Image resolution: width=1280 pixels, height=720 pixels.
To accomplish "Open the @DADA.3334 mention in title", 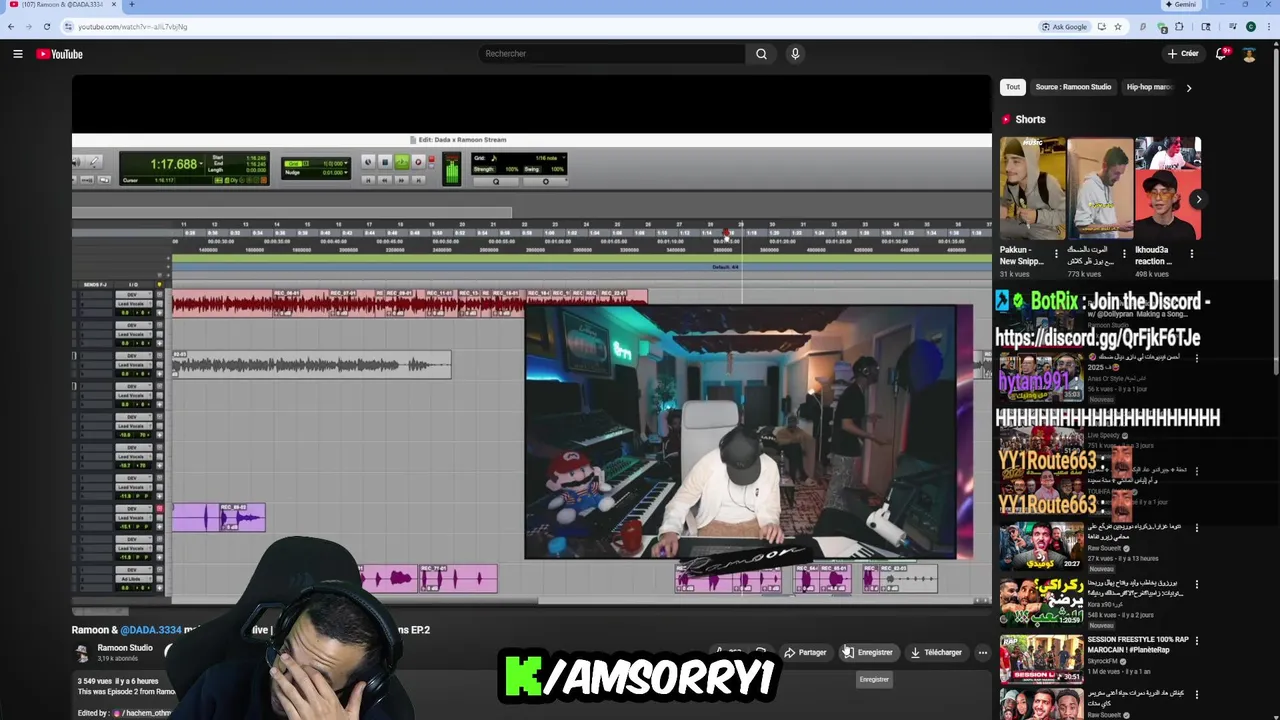I will (x=151, y=630).
